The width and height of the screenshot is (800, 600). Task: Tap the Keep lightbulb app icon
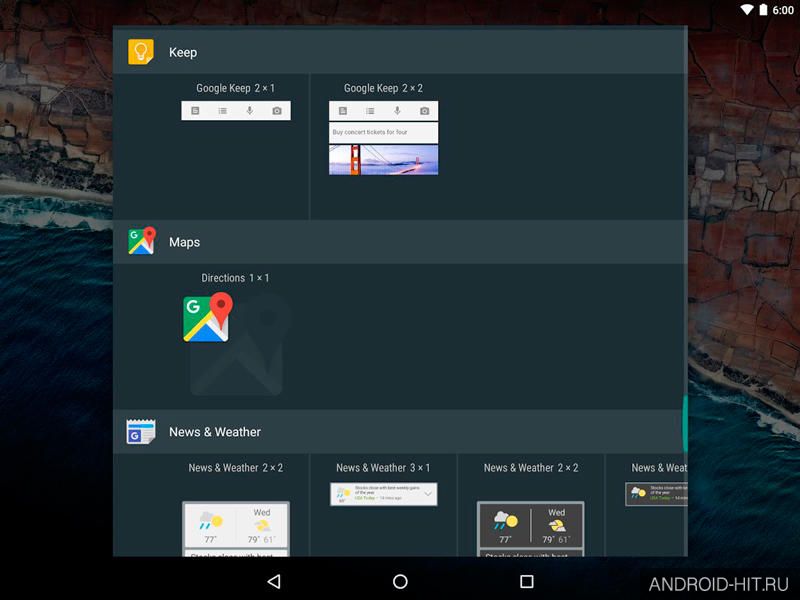click(x=141, y=52)
